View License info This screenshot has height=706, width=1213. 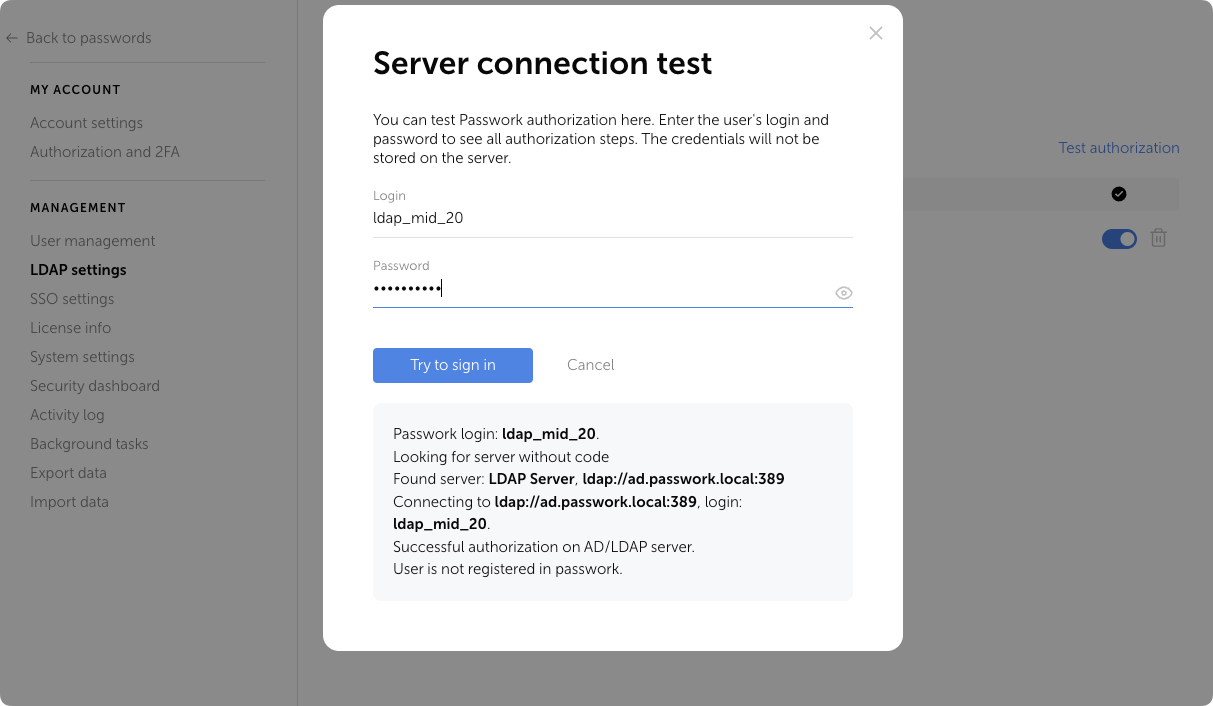coord(70,327)
